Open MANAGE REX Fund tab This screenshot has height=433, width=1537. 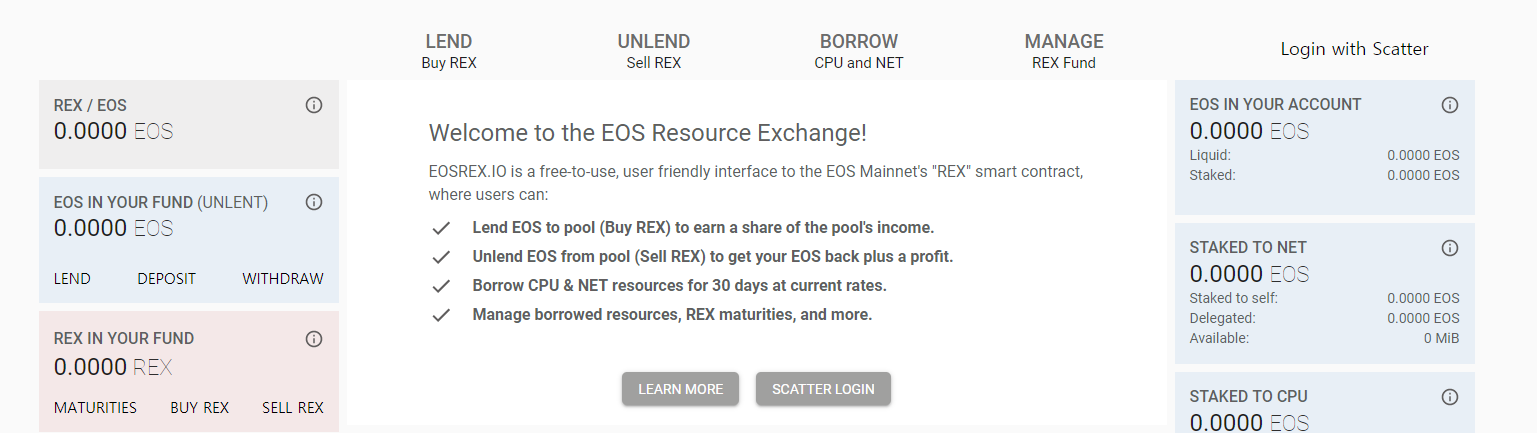(1064, 51)
